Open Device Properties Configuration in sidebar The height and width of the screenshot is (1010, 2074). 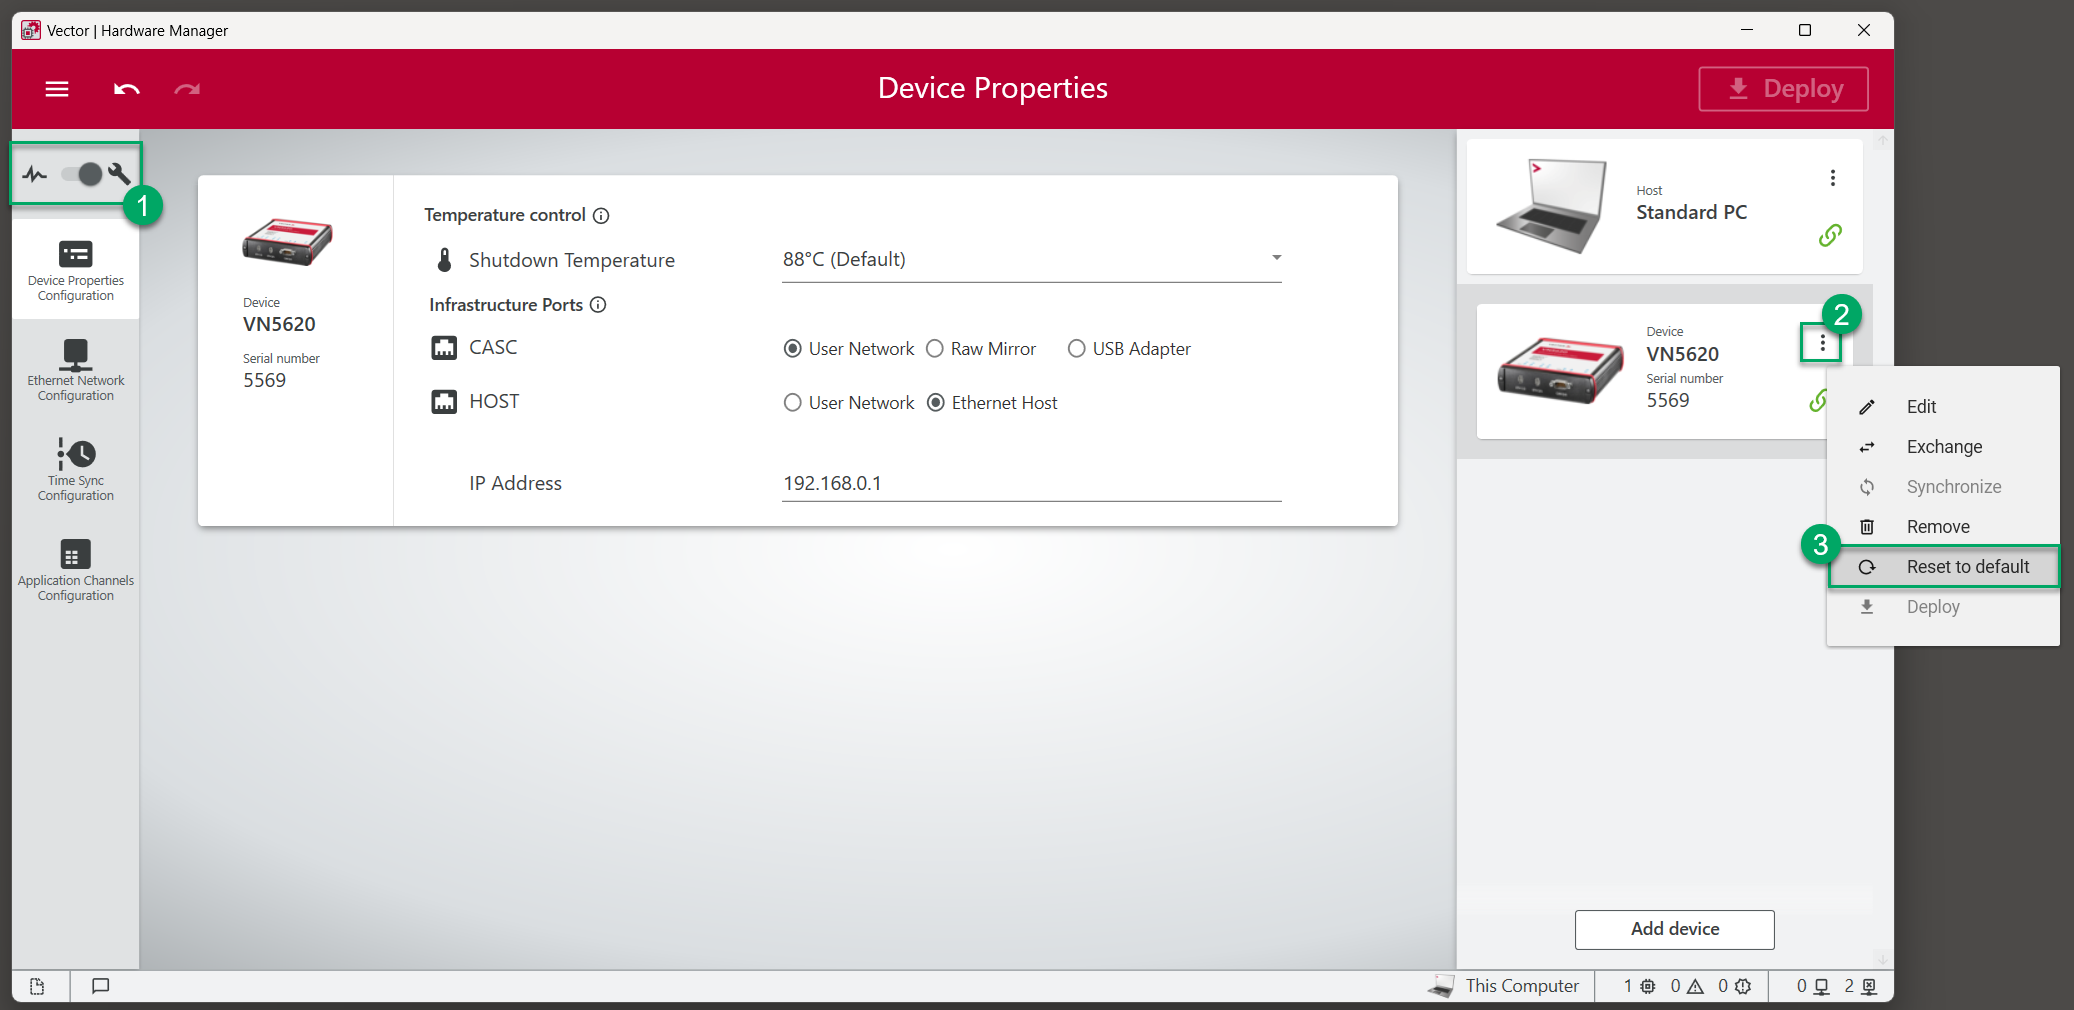[x=76, y=270]
